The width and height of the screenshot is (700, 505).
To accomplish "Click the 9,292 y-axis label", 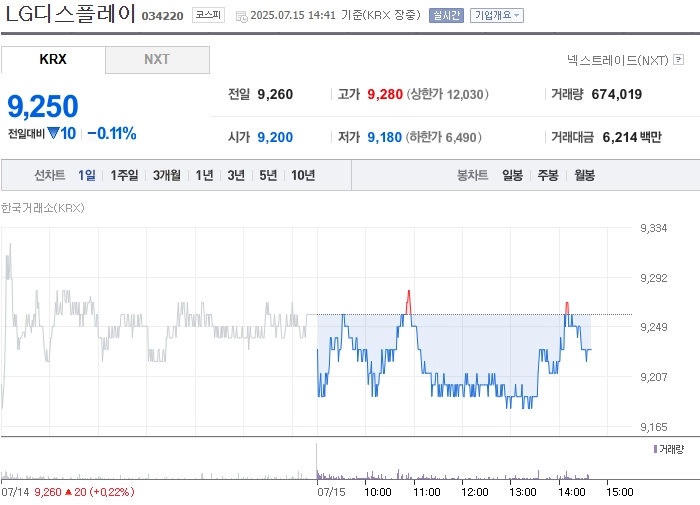I will 654,278.
